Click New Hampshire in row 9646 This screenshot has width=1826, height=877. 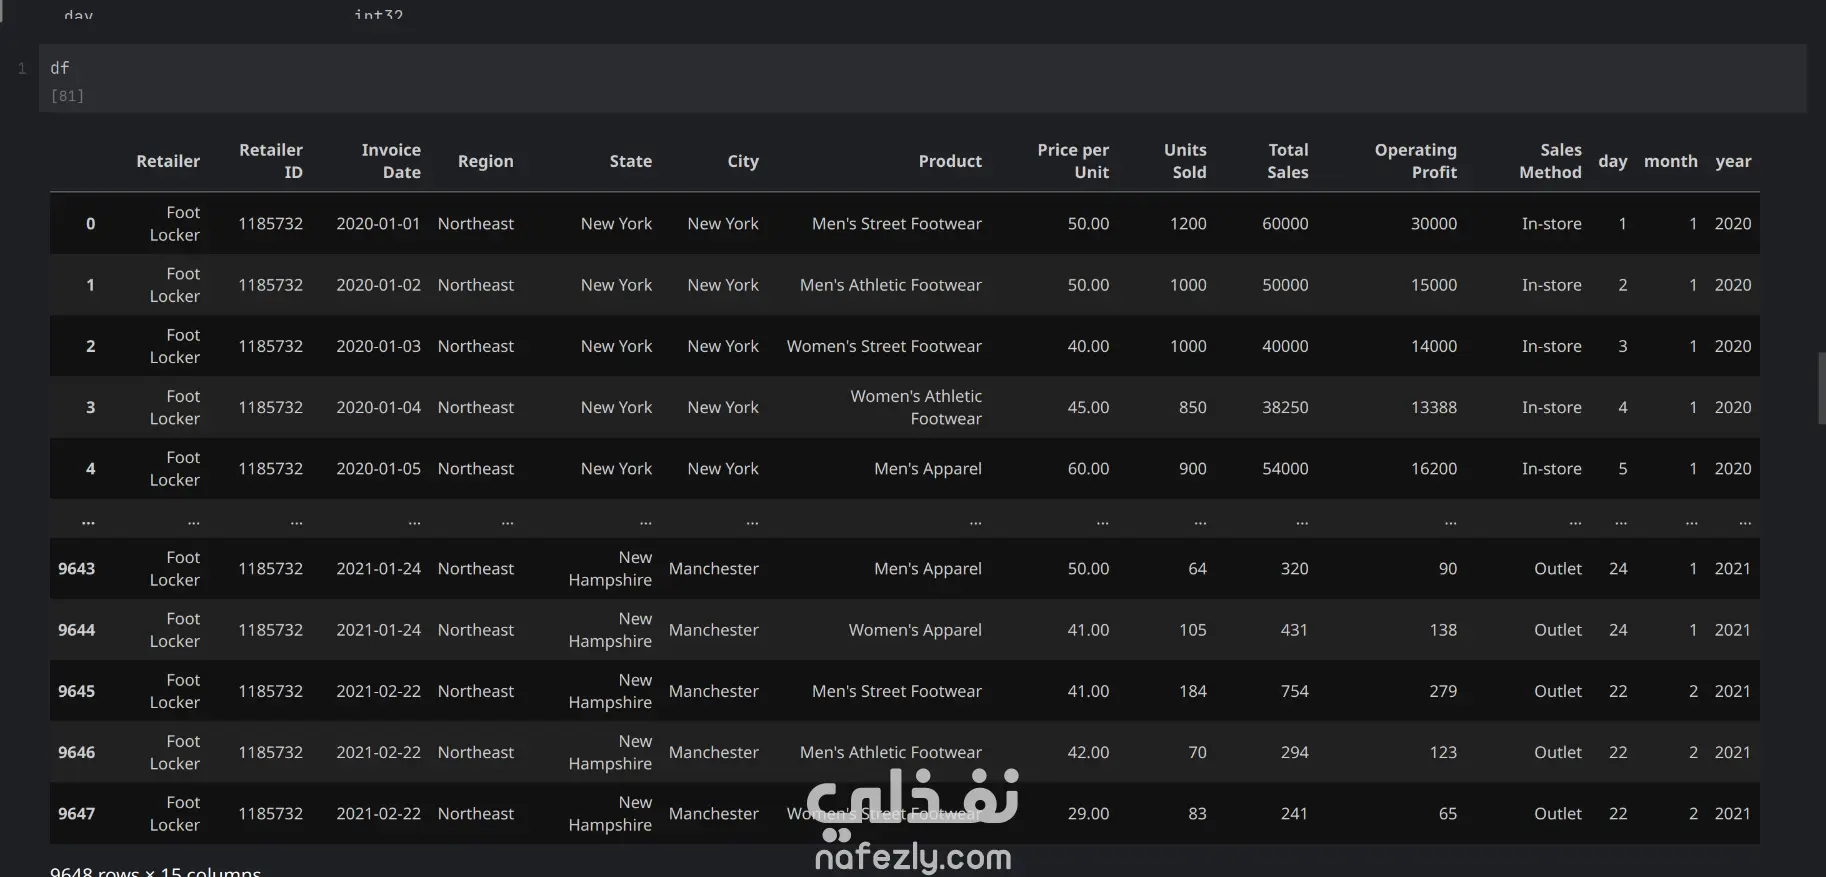(610, 752)
